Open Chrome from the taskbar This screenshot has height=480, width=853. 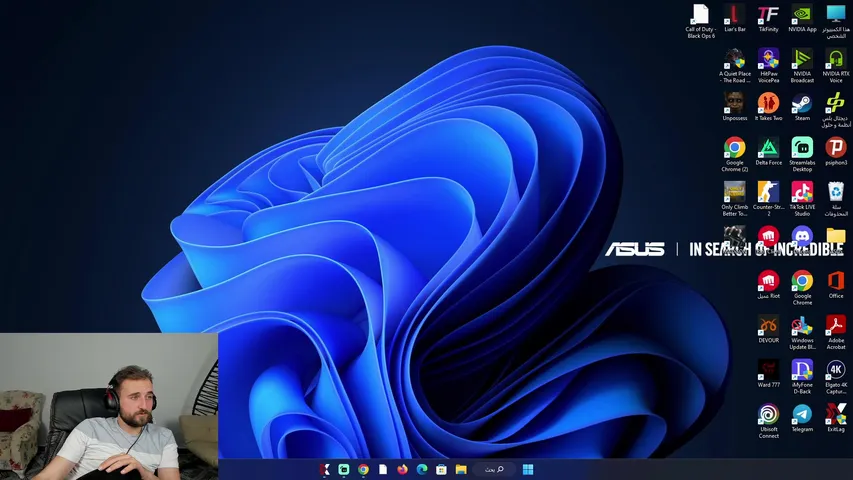[x=363, y=469]
